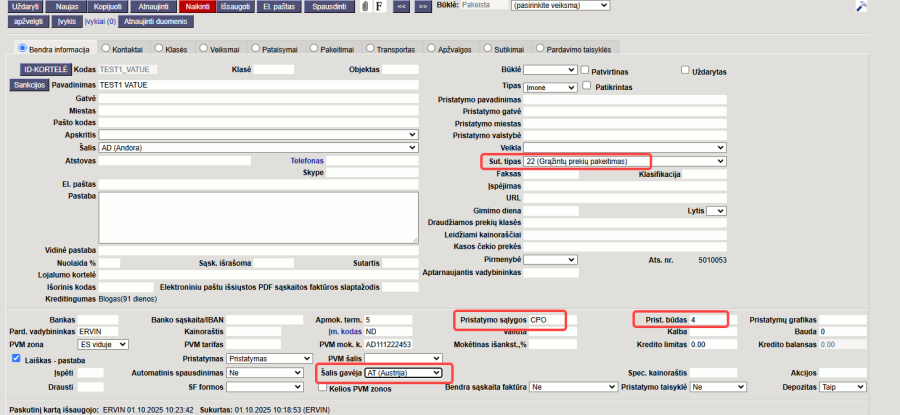Click the Įvykis button
Screen dimensions: 900x415
click(67, 21)
